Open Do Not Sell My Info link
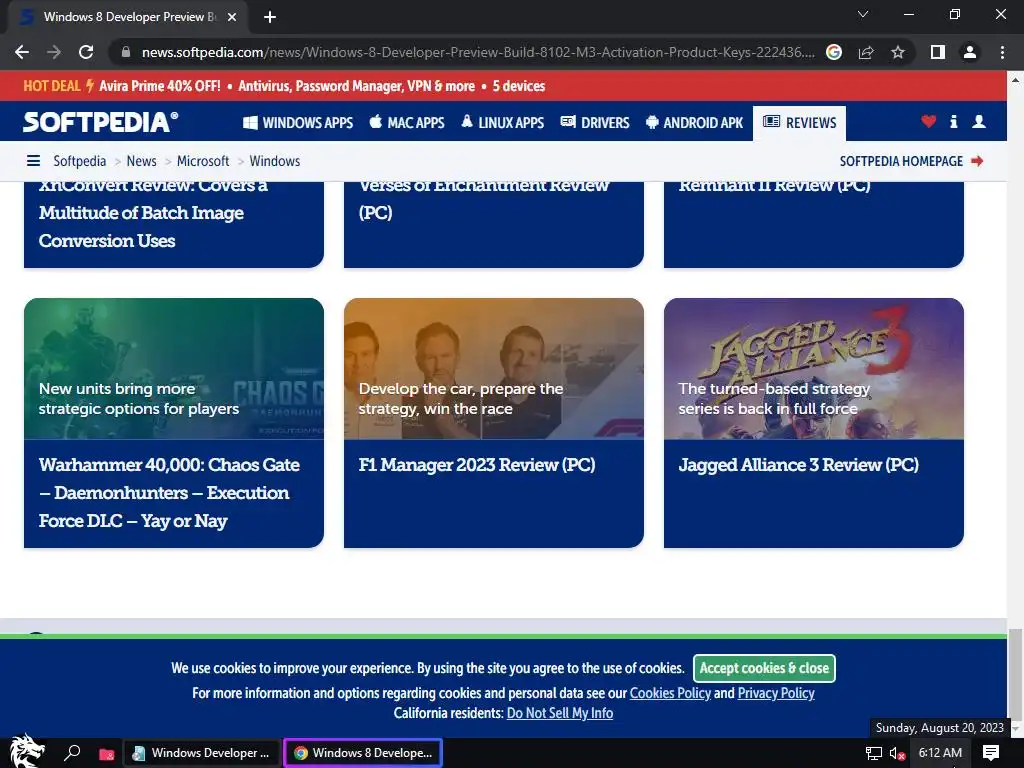Screen dimensions: 1024x768 (x=560, y=713)
